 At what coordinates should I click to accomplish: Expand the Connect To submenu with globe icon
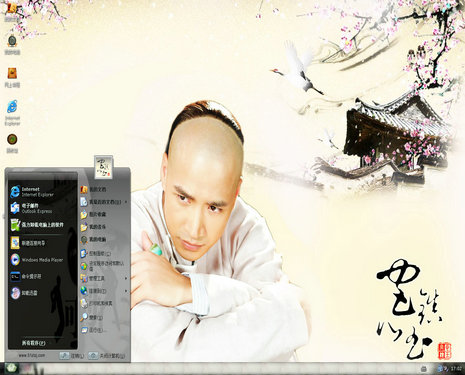click(104, 291)
